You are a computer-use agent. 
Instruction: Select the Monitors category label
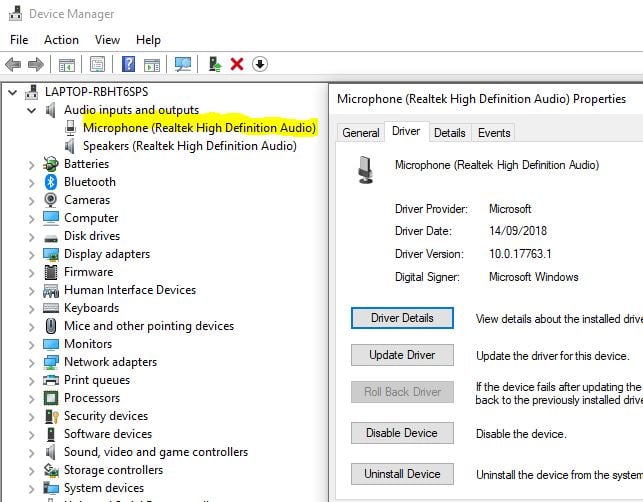[x=88, y=344]
